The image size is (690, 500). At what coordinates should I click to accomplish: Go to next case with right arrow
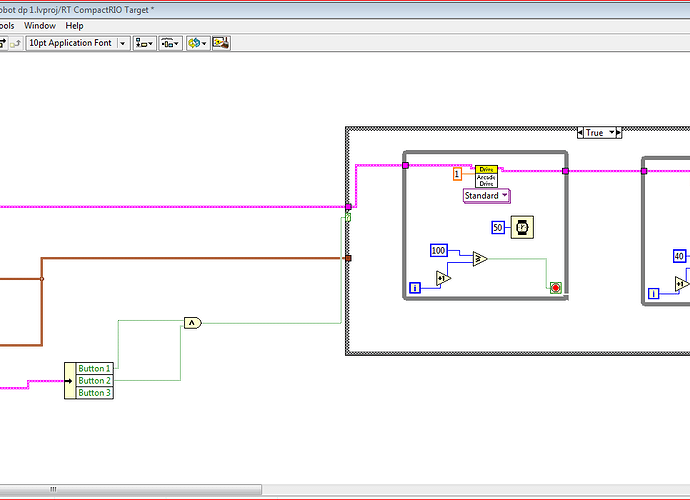point(619,132)
